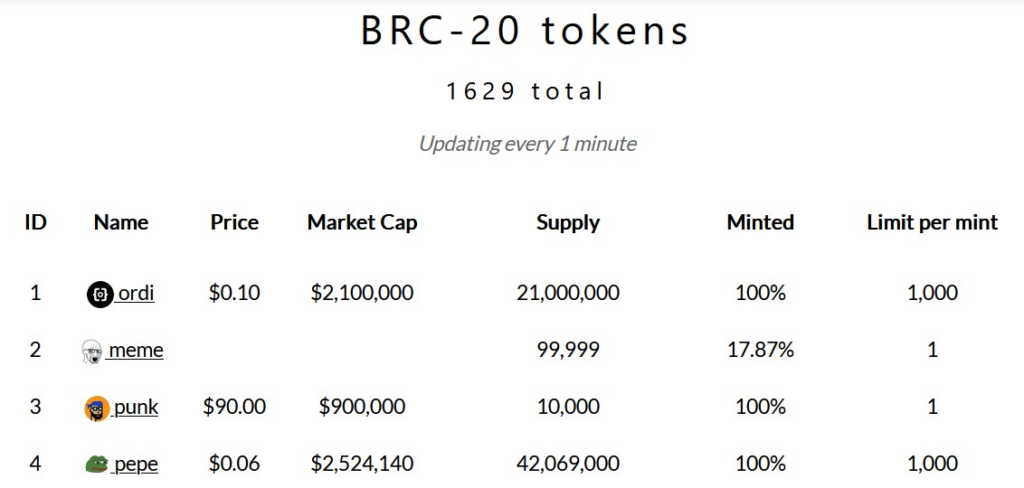
Task: Click the ID column header
Action: 36,222
